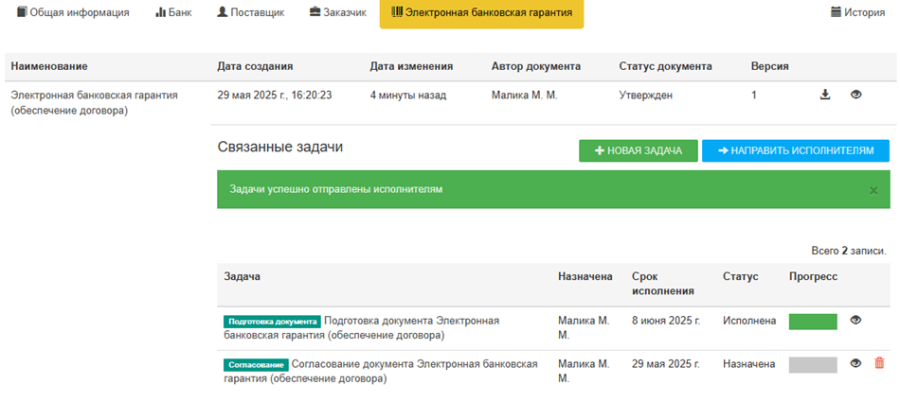Click the gray progress bar of assigned task
This screenshot has height=402, width=900.
[x=812, y=365]
